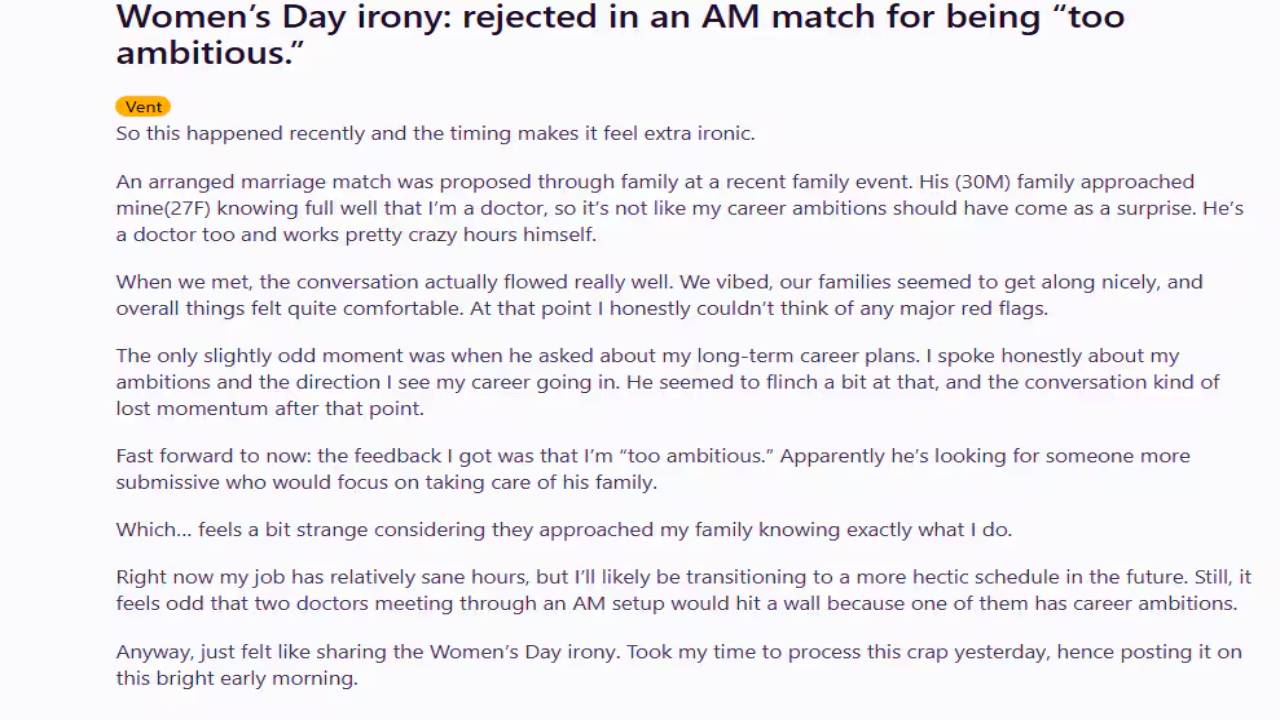Click the closing paragraph starting "Anyway, just felt"
Viewport: 1280px width, 720px height.
pos(679,665)
